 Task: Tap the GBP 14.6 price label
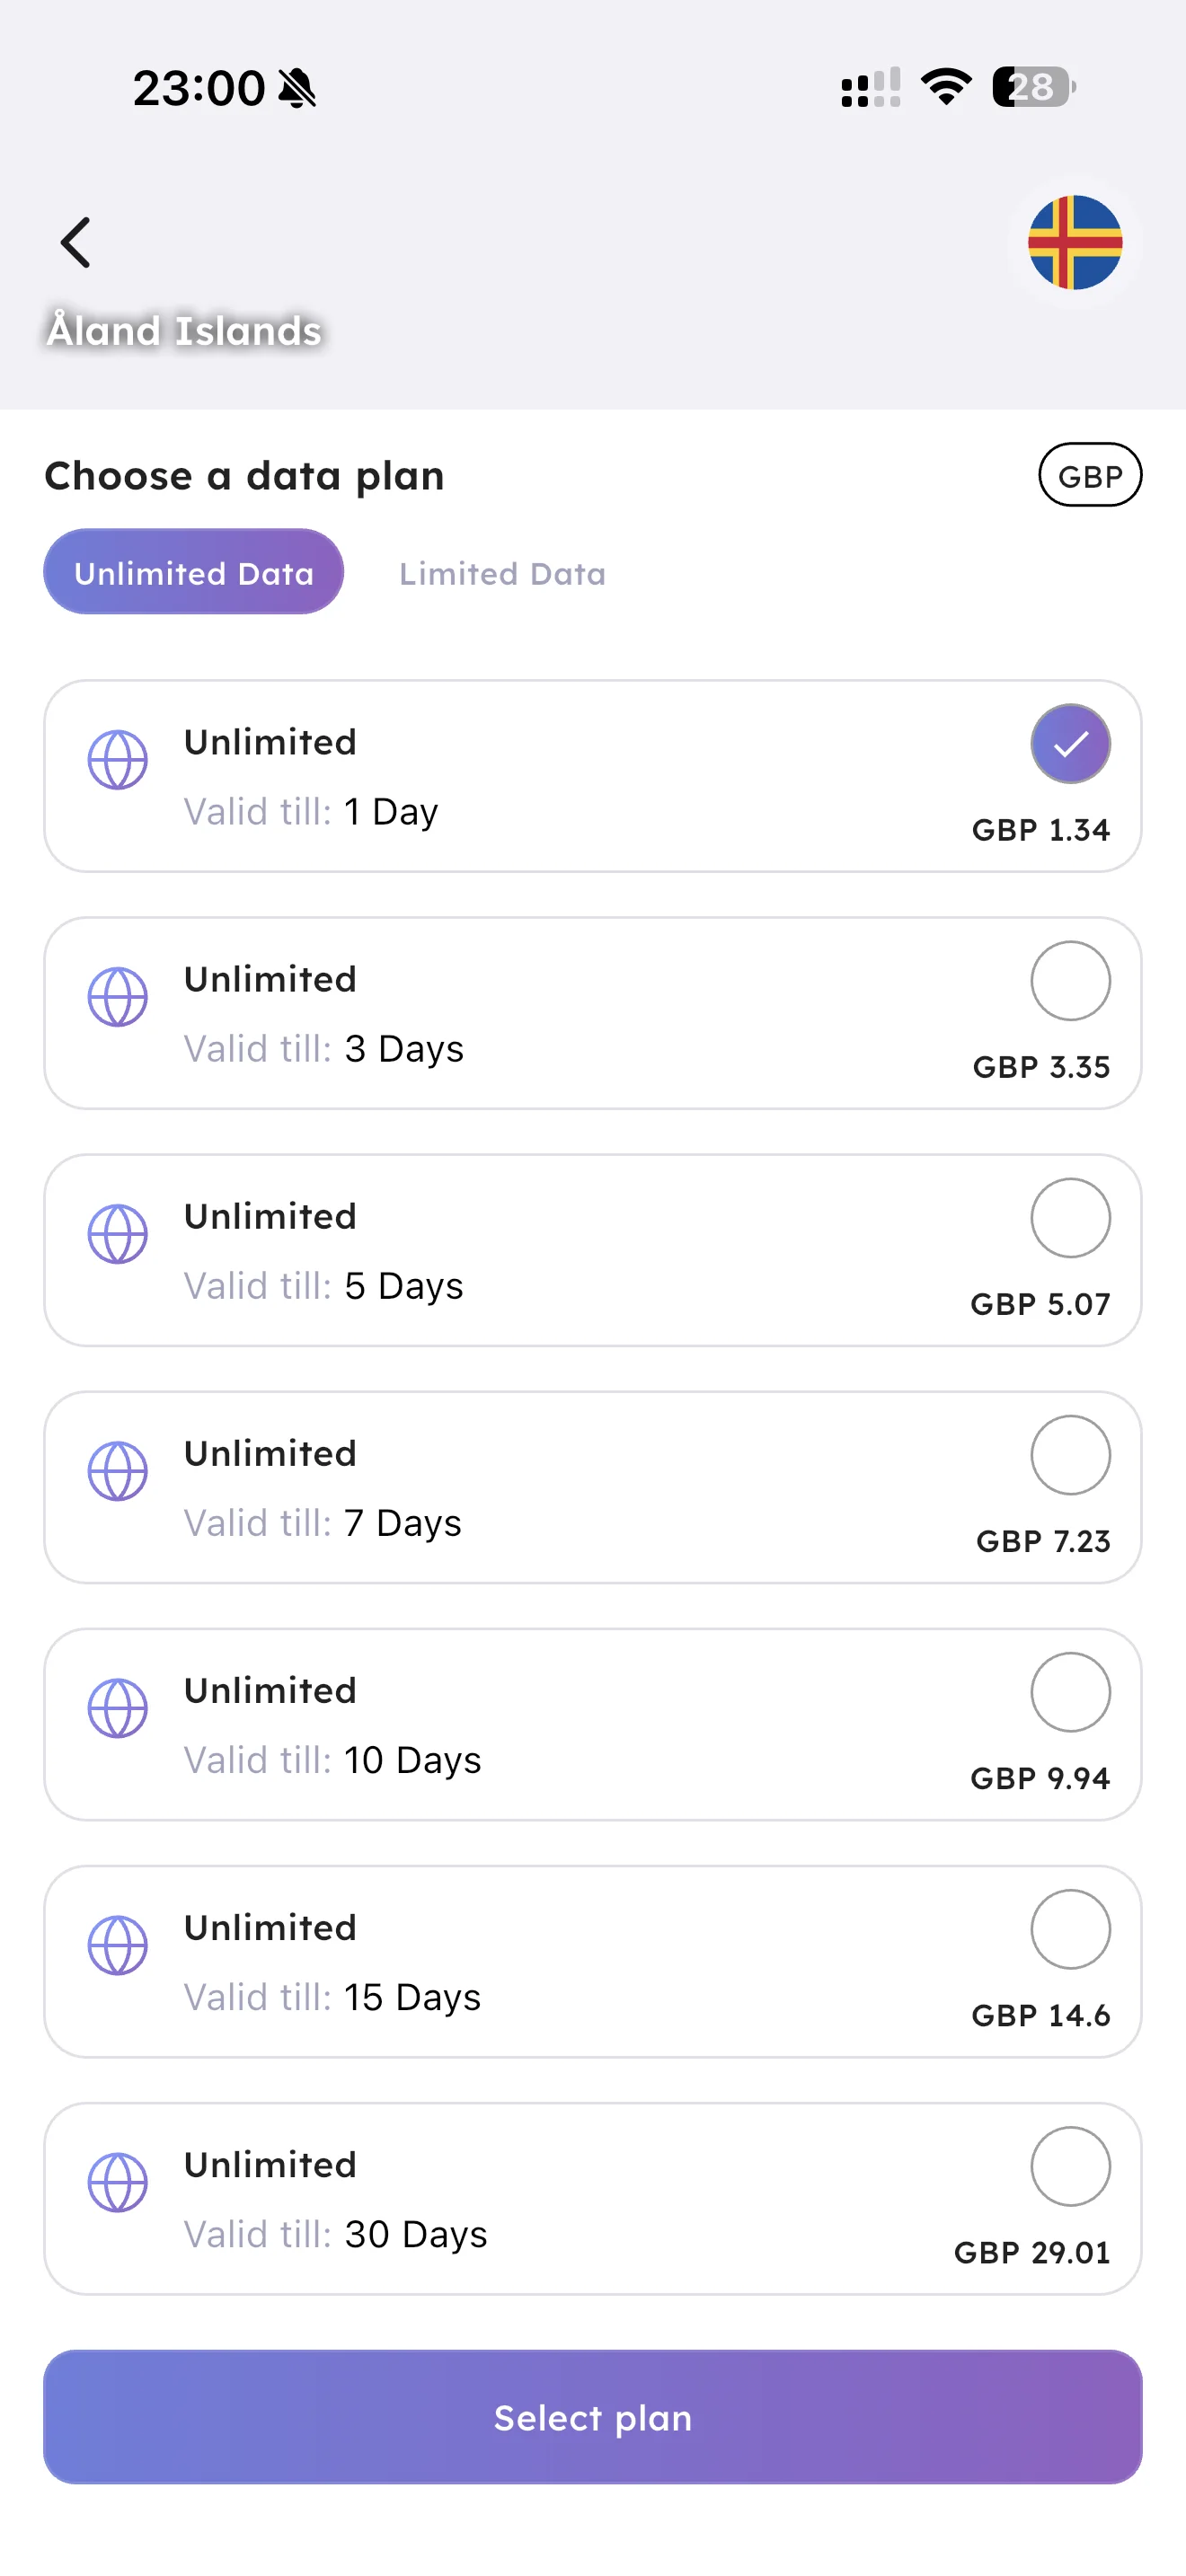(1040, 2015)
